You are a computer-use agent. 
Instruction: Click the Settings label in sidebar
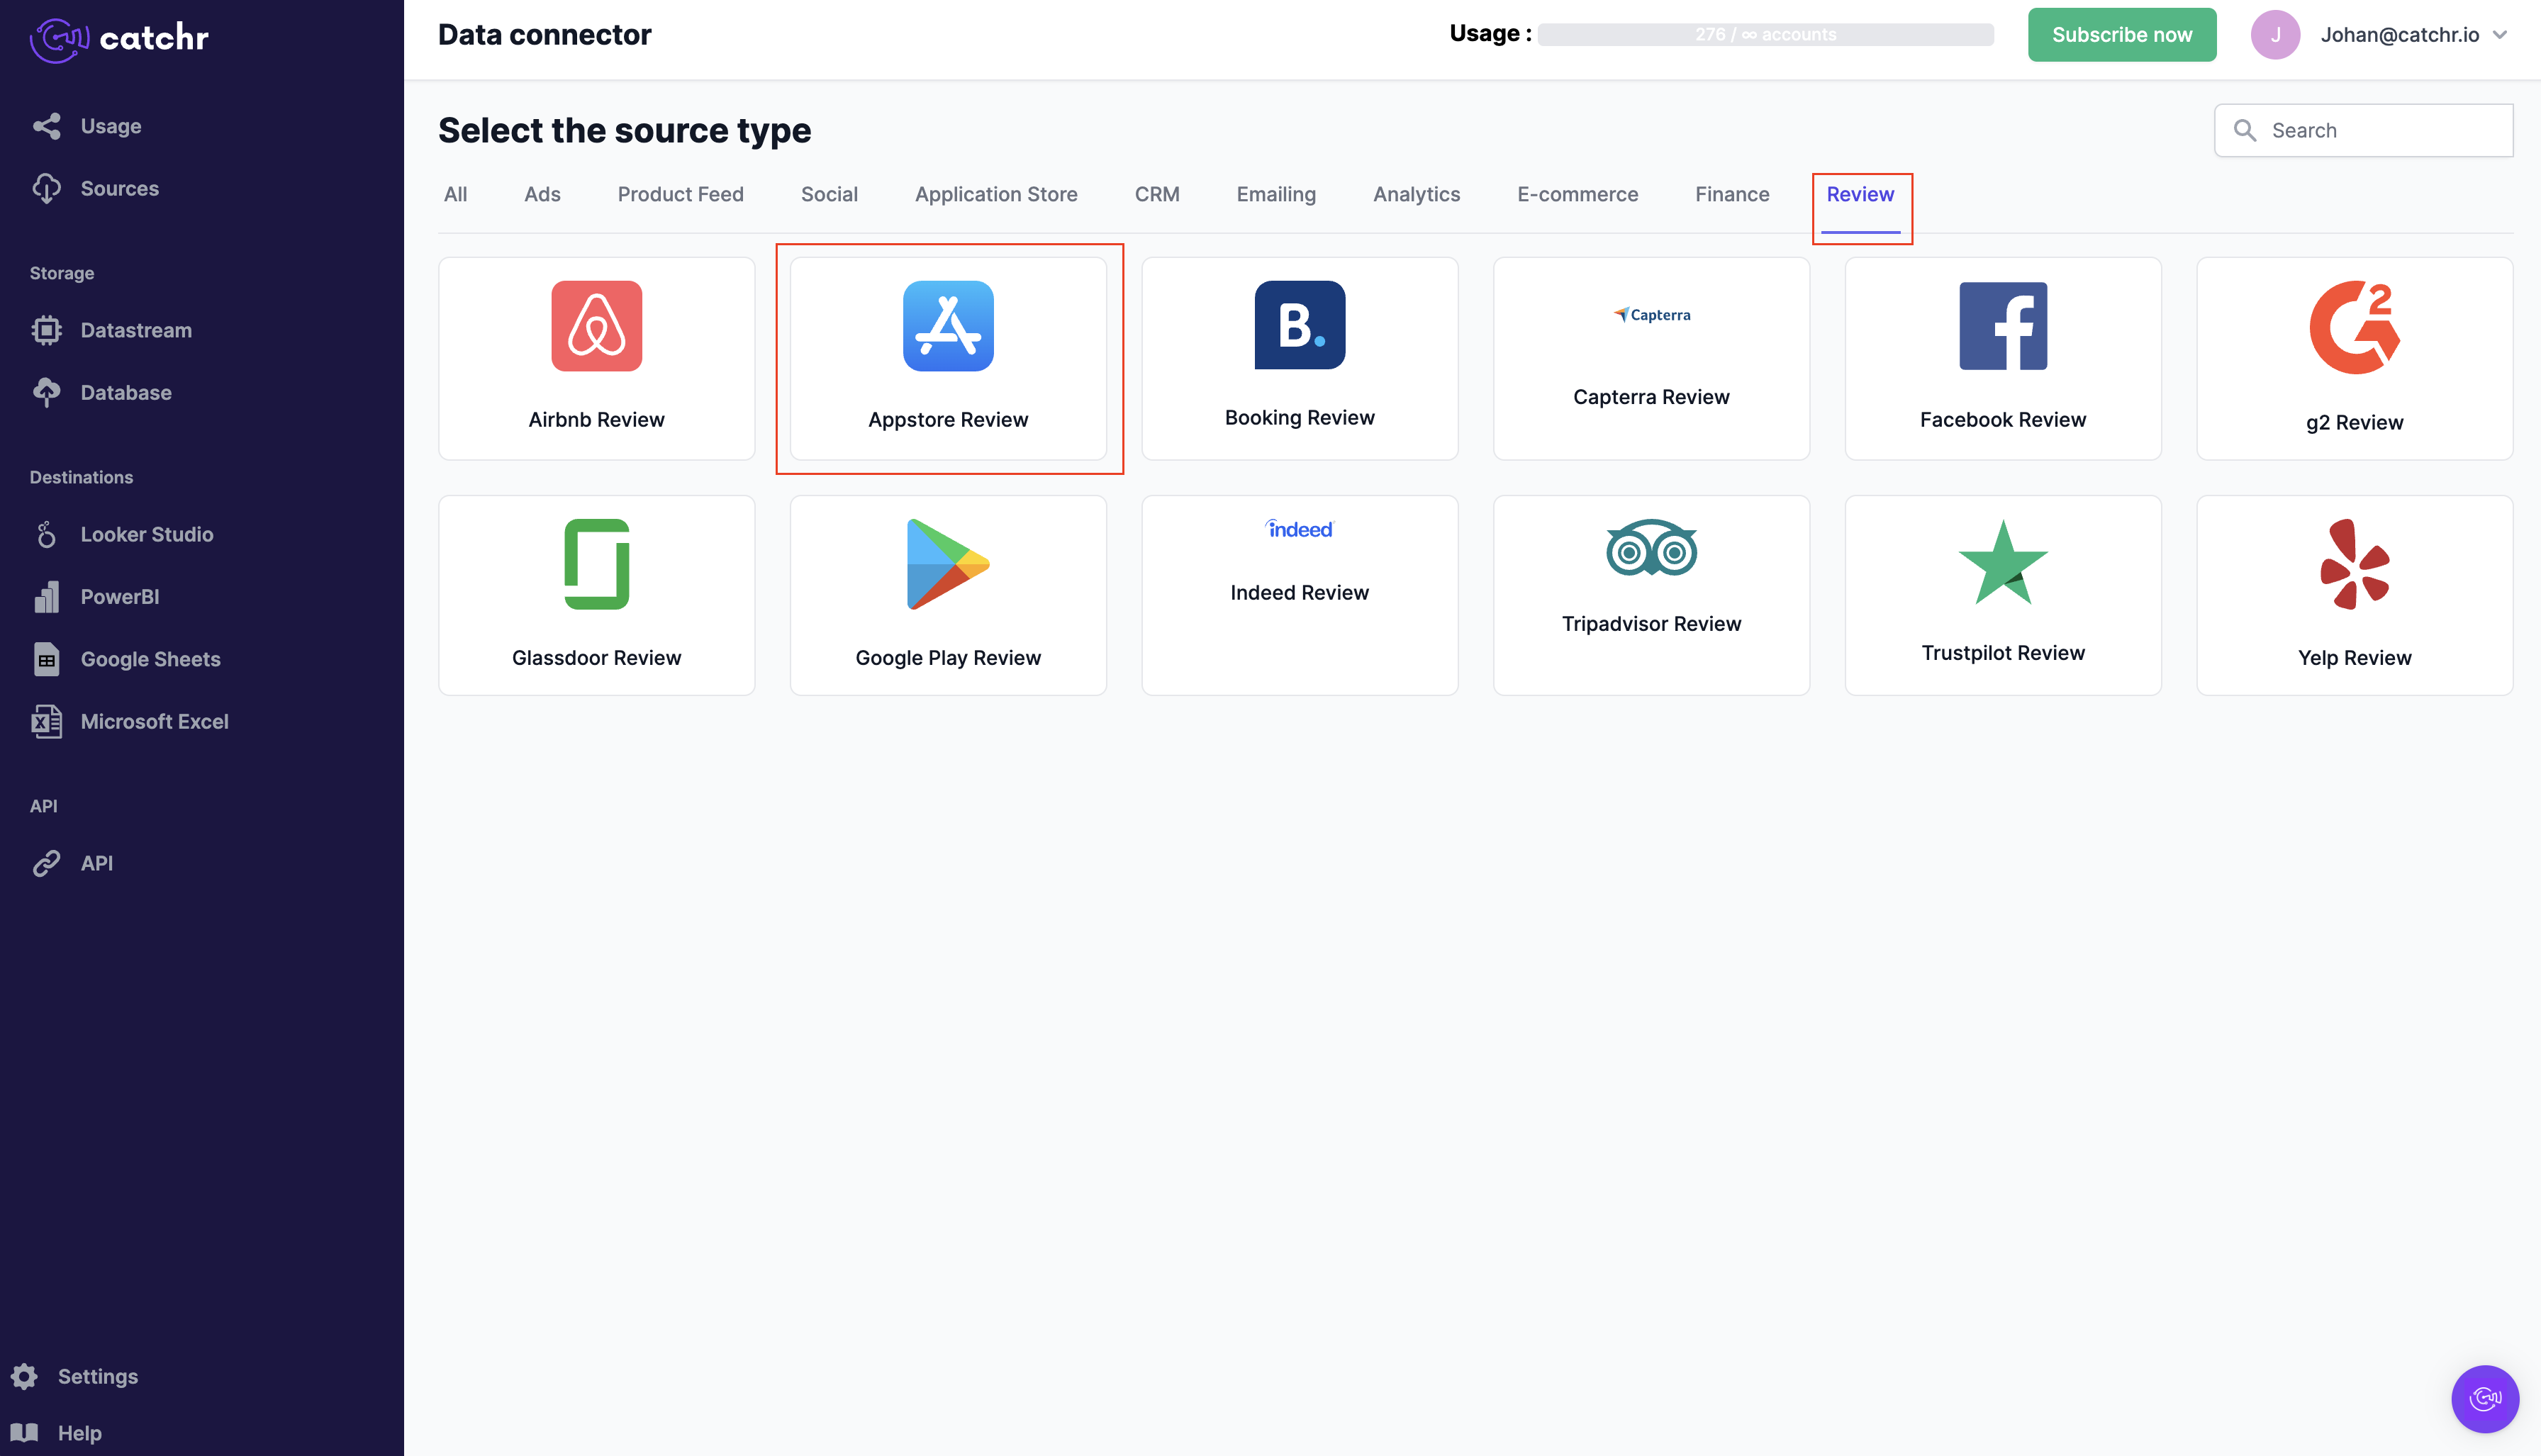click(98, 1376)
